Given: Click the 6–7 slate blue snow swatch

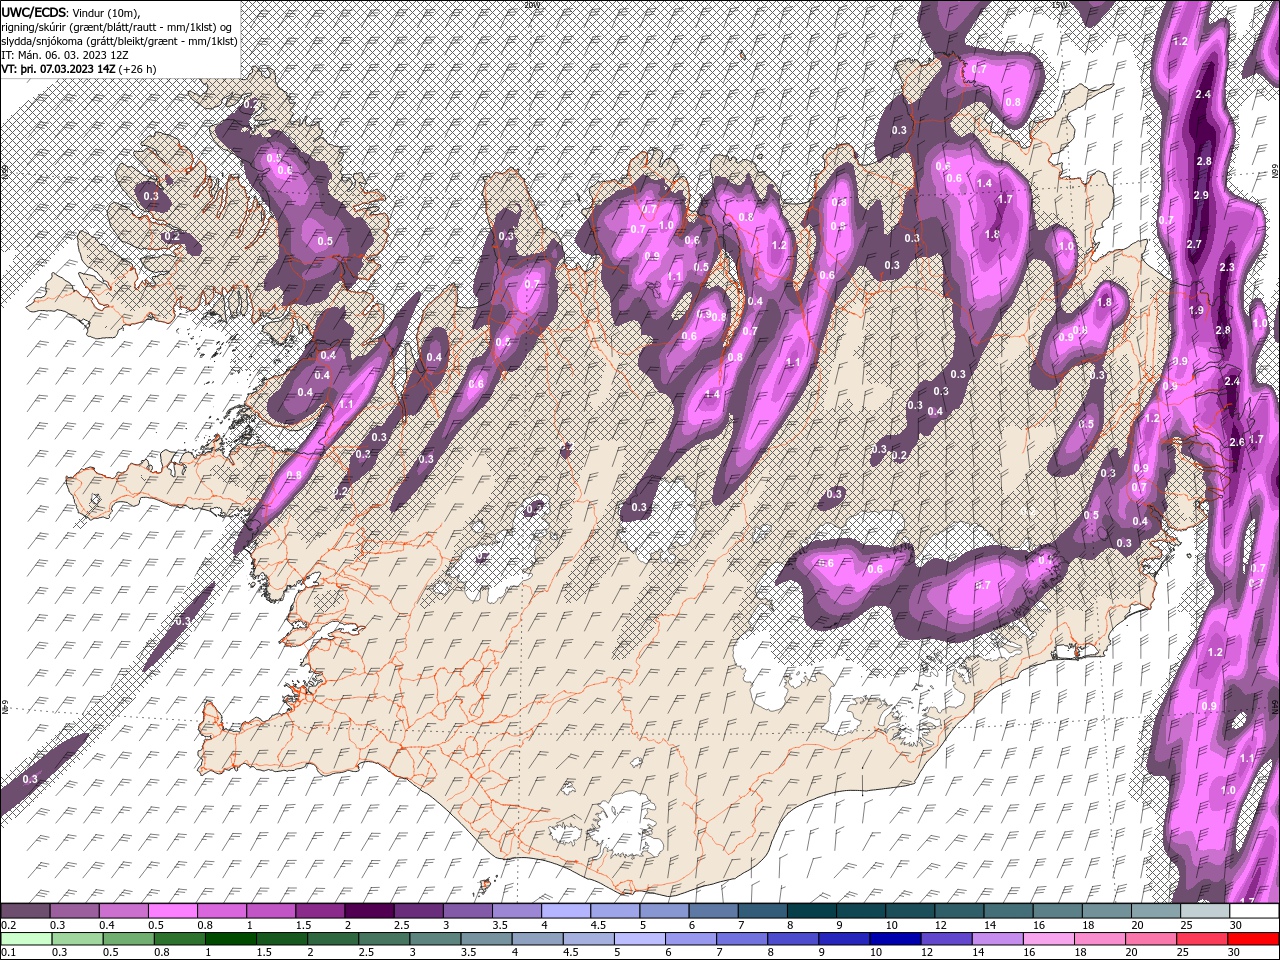Looking at the screenshot, I should point(713,911).
